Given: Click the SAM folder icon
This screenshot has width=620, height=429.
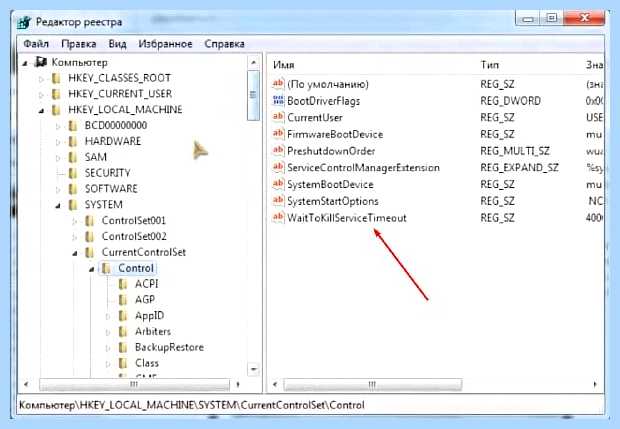Looking at the screenshot, I should [73, 157].
